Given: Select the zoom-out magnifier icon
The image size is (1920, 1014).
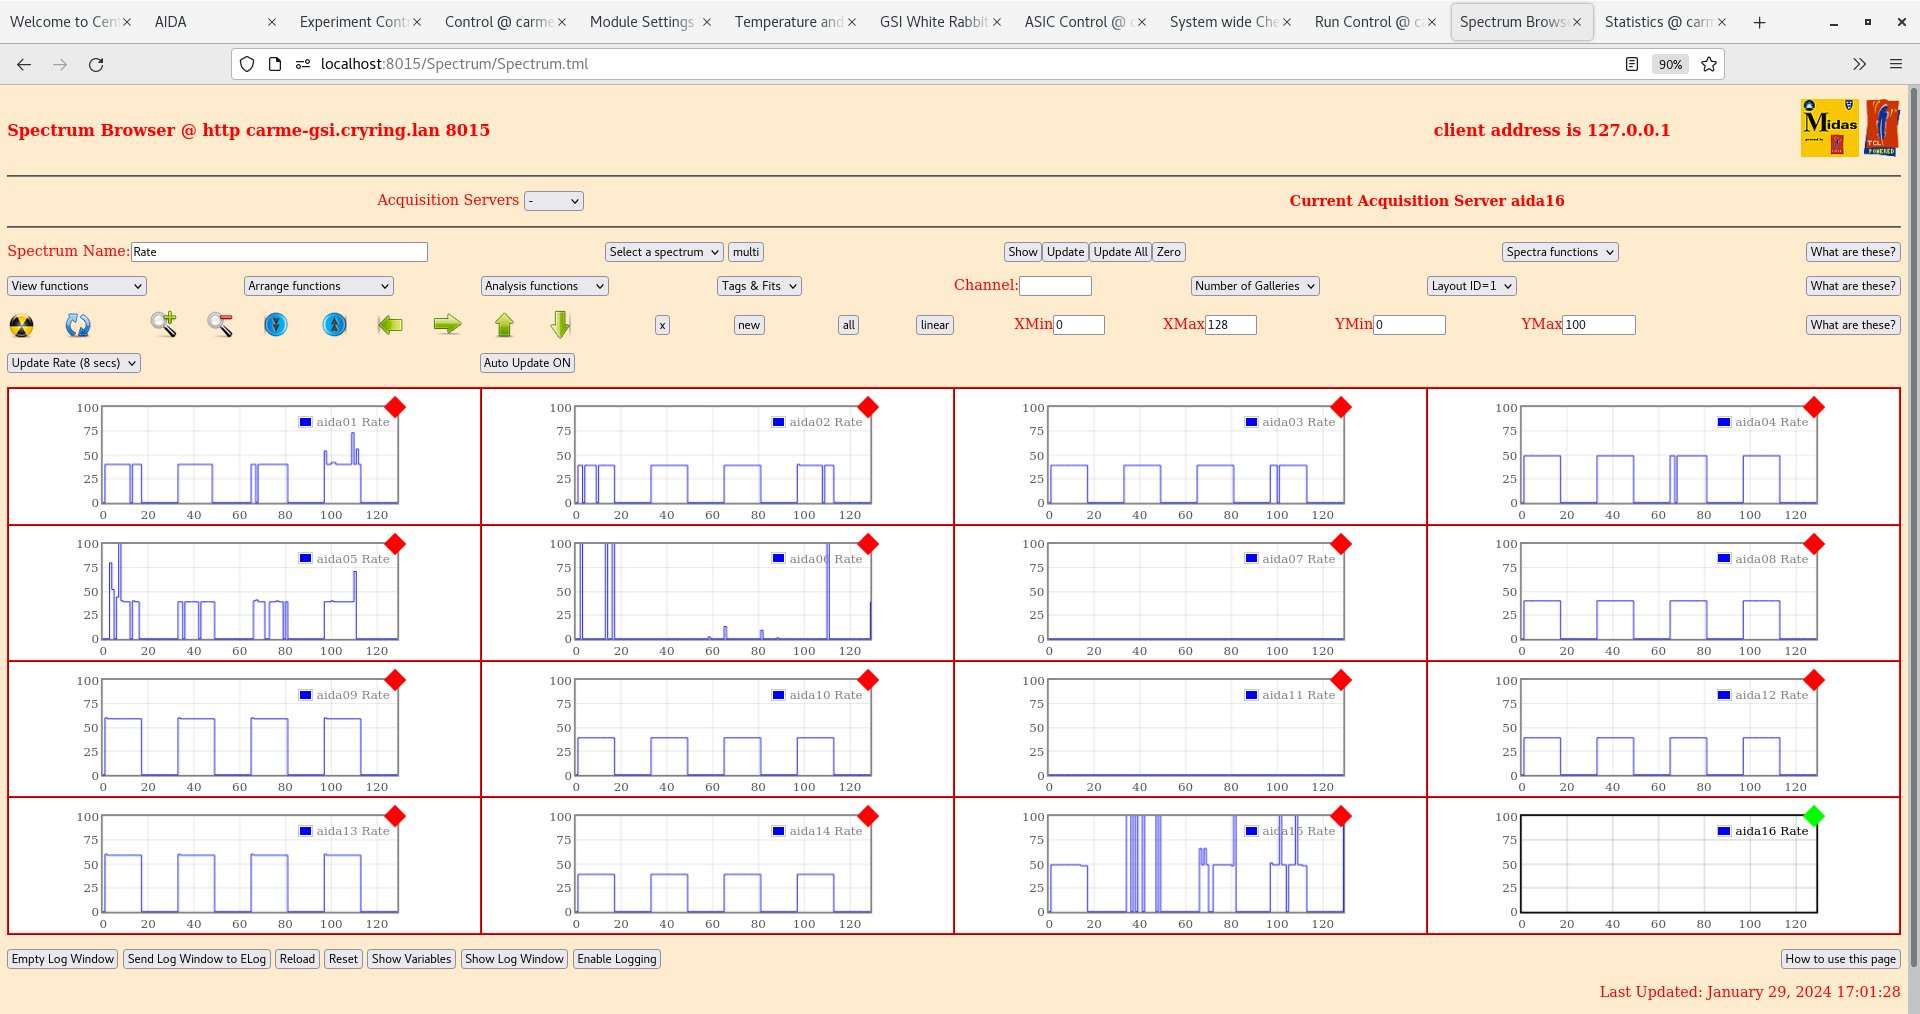Looking at the screenshot, I should (220, 325).
